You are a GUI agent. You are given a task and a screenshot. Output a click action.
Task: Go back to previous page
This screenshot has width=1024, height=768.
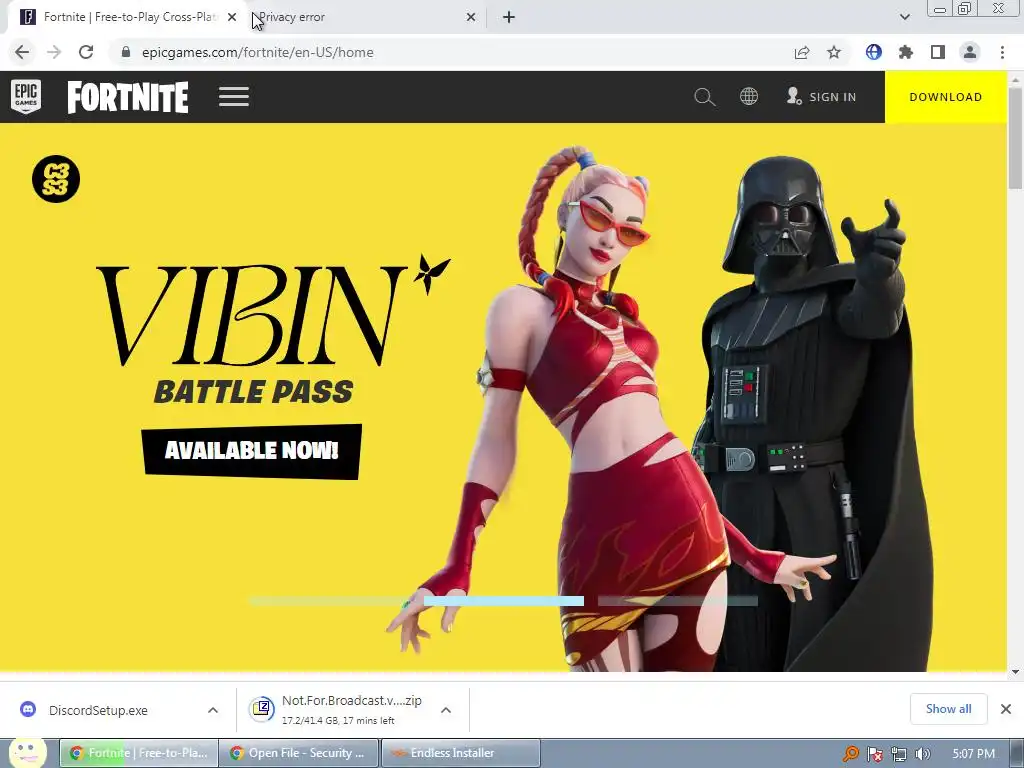pyautogui.click(x=22, y=52)
